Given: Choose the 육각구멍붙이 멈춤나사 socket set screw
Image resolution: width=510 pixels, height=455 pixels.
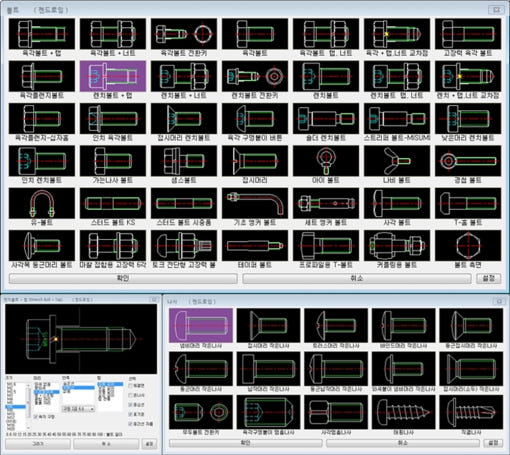Looking at the screenshot, I should 268,412.
